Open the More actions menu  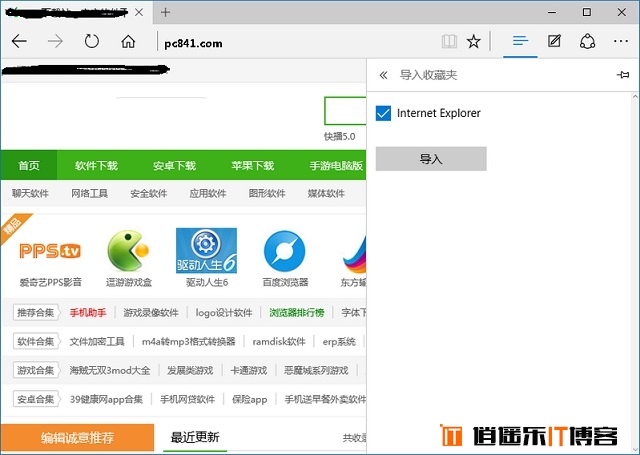tap(621, 41)
